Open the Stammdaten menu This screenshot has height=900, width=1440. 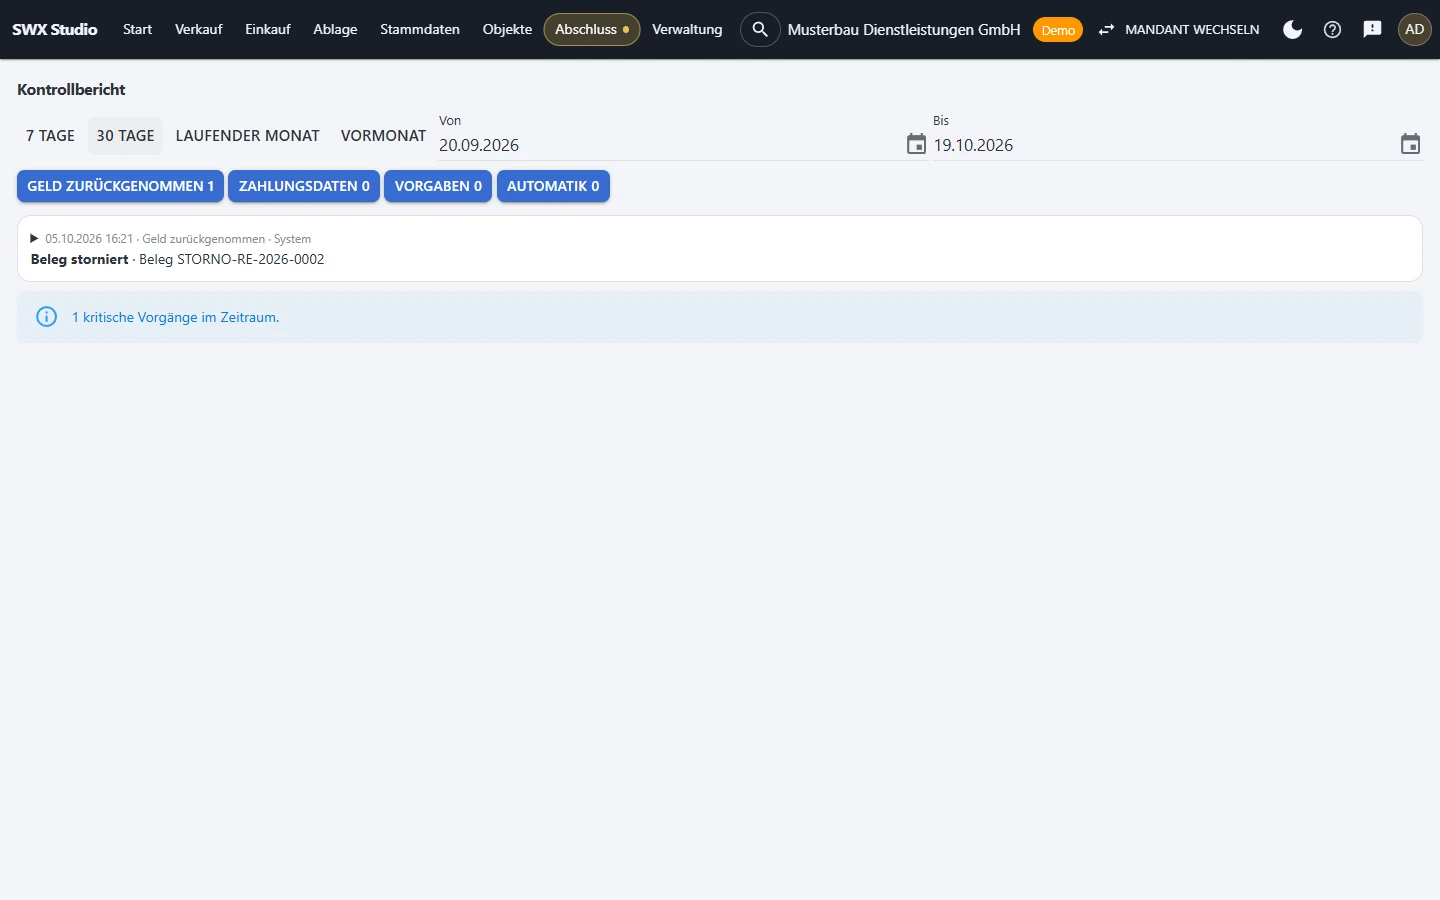coord(420,30)
